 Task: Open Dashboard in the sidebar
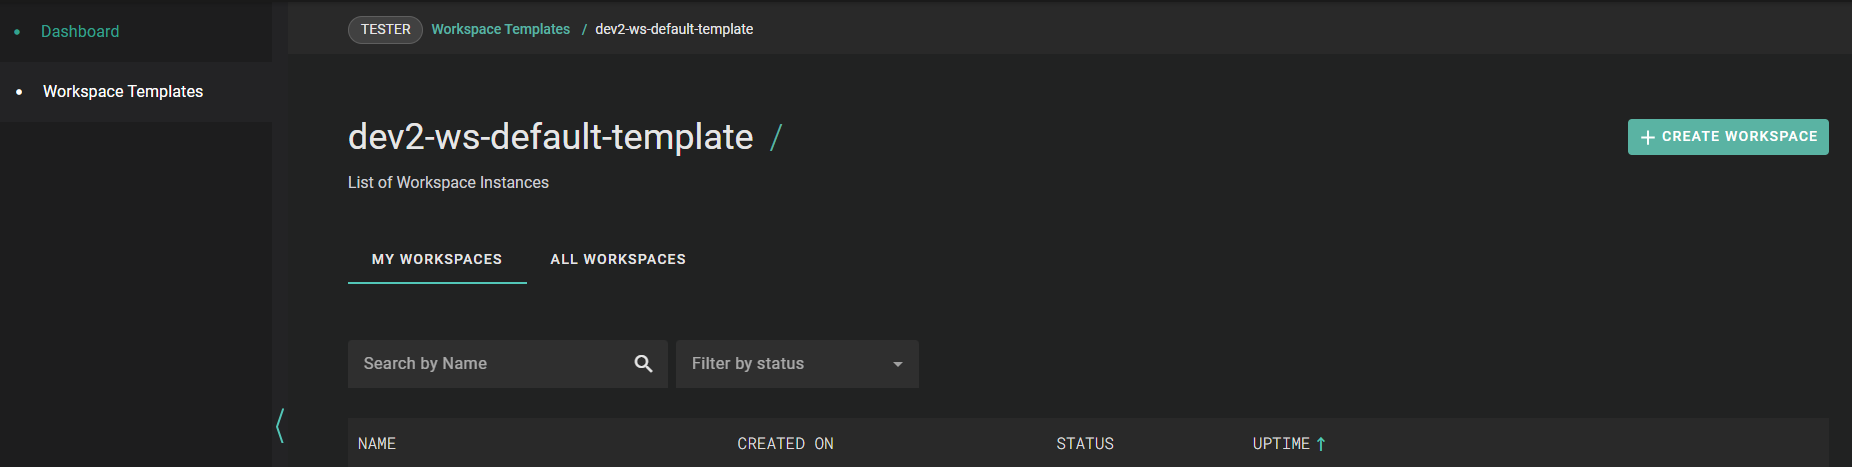[x=80, y=32]
